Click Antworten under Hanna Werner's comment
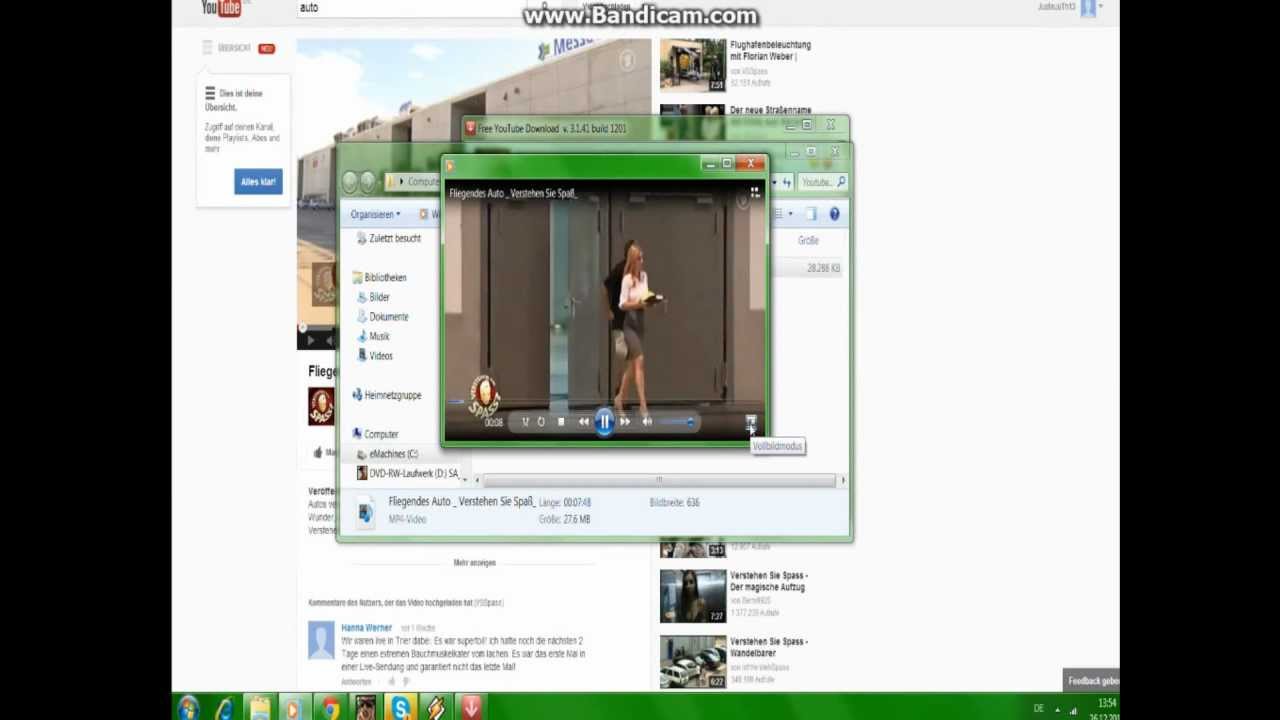Image resolution: width=1280 pixels, height=720 pixels. pyautogui.click(x=356, y=682)
